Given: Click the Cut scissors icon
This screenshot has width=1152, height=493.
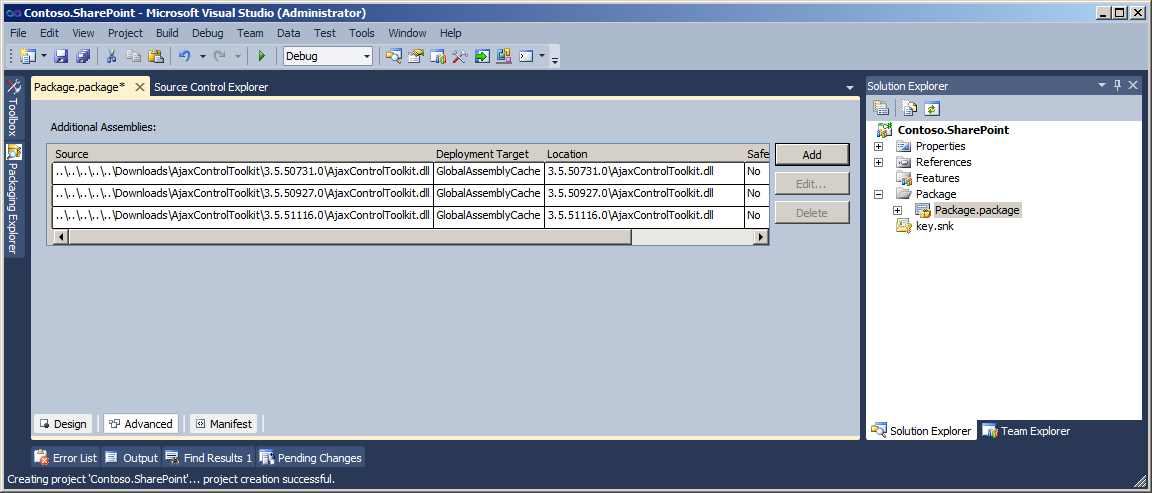Looking at the screenshot, I should [112, 56].
